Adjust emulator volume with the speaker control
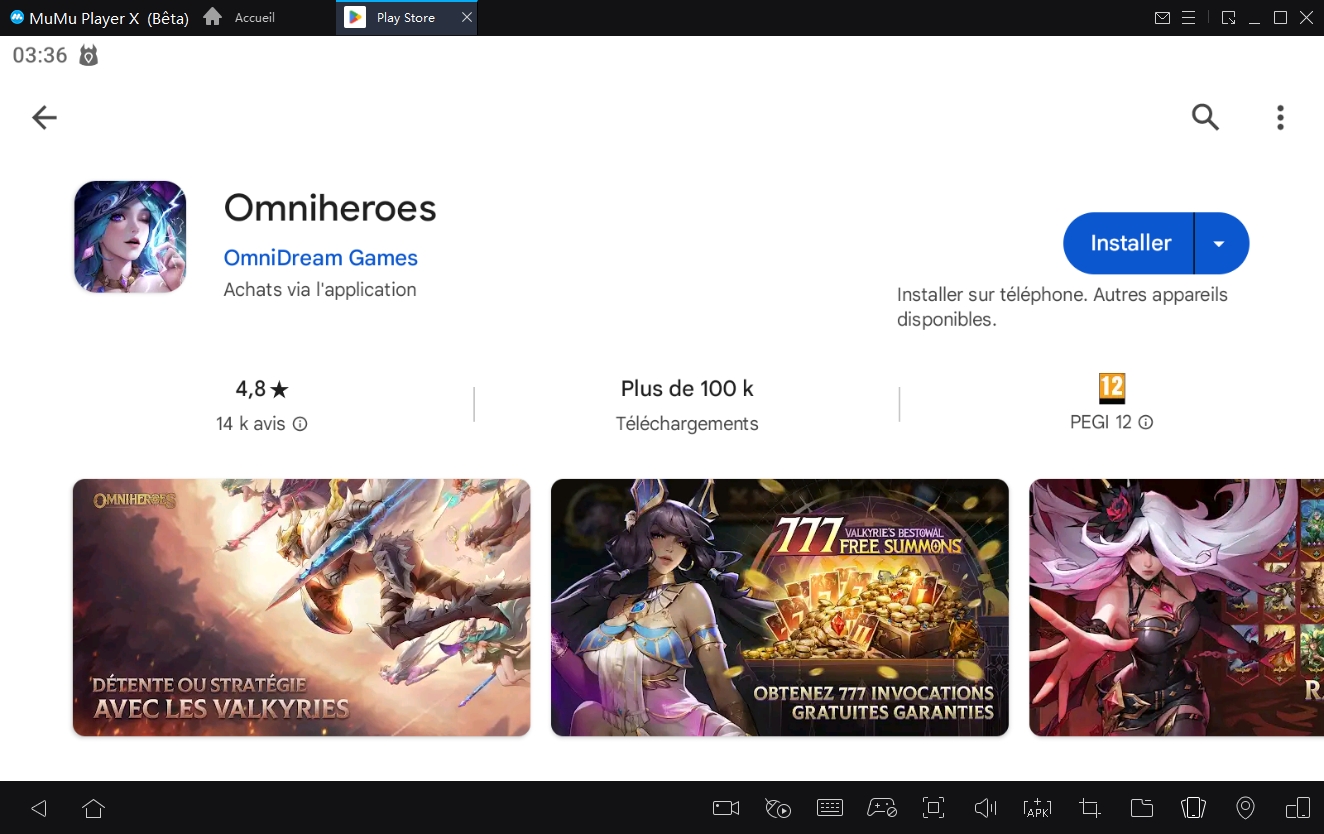Screen dimensions: 1324x834 (985, 807)
